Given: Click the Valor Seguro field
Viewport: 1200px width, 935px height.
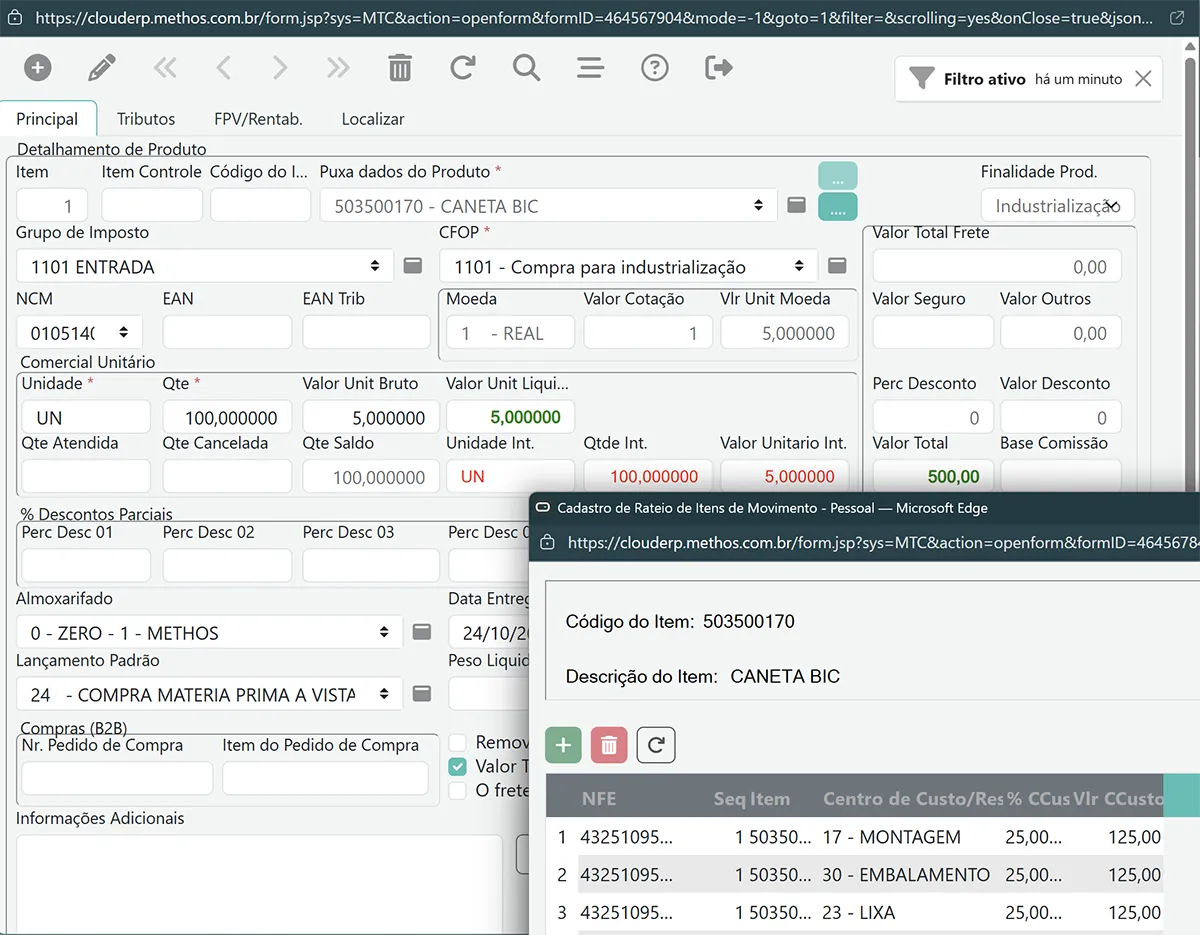Looking at the screenshot, I should coord(933,332).
